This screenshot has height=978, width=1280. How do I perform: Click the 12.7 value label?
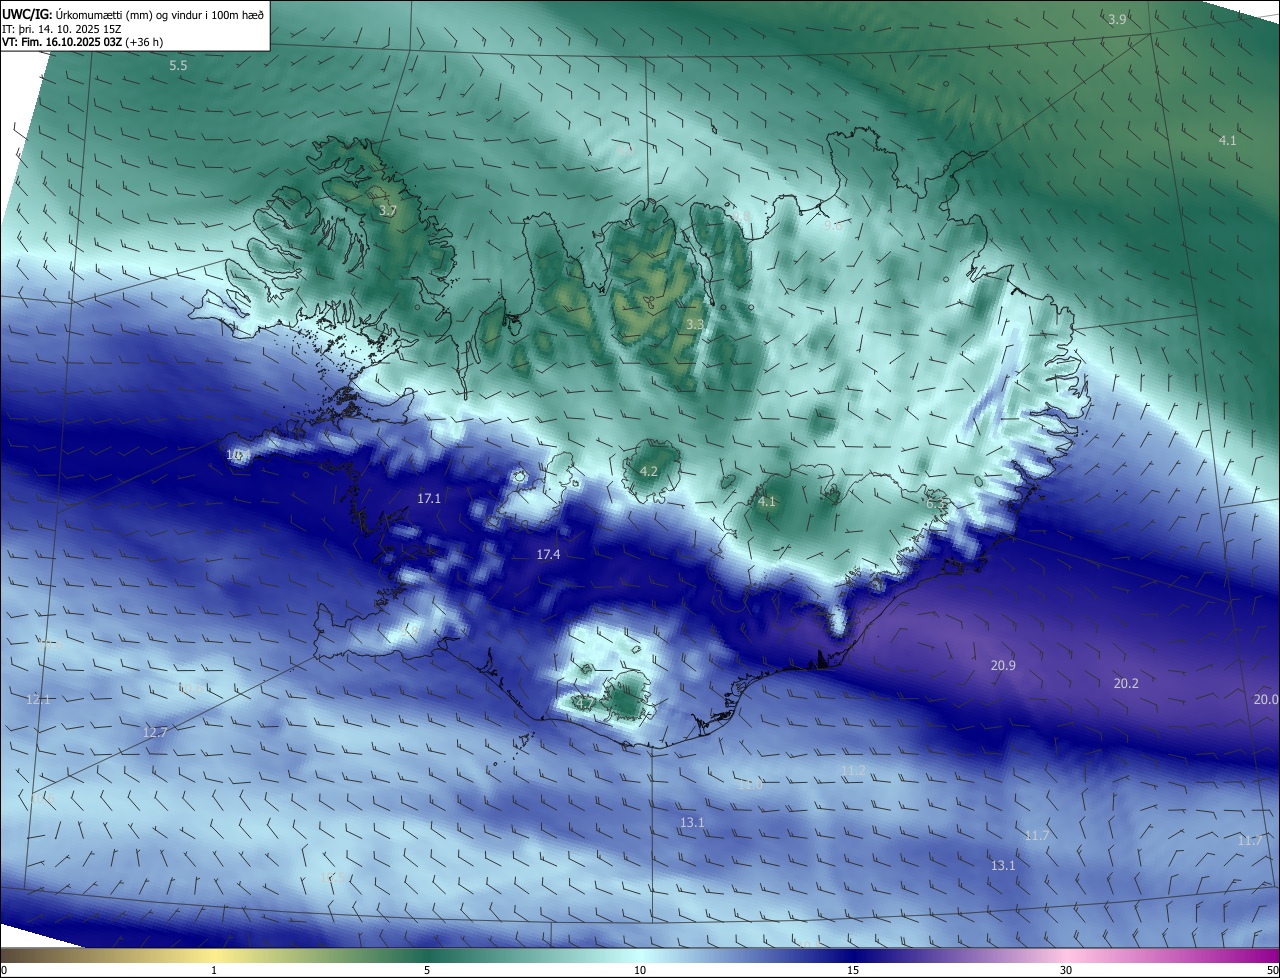click(155, 732)
